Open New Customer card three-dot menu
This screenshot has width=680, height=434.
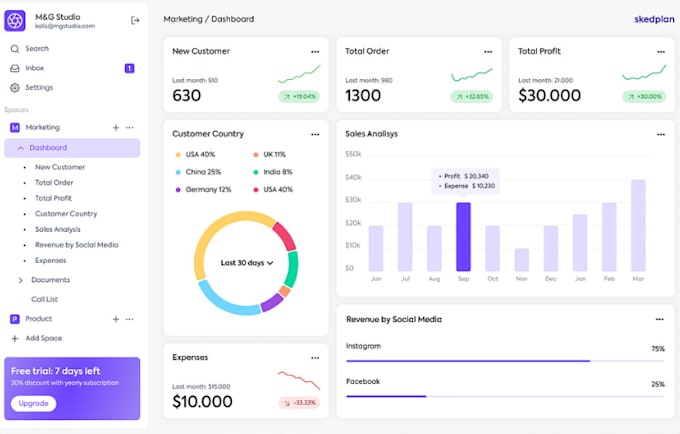click(x=315, y=52)
